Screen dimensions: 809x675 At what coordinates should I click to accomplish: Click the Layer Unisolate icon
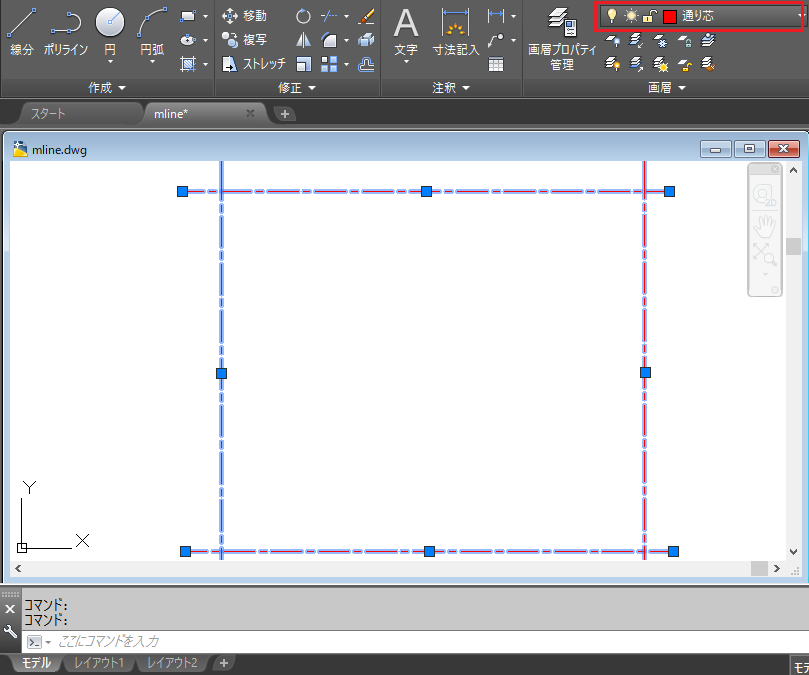[x=636, y=64]
